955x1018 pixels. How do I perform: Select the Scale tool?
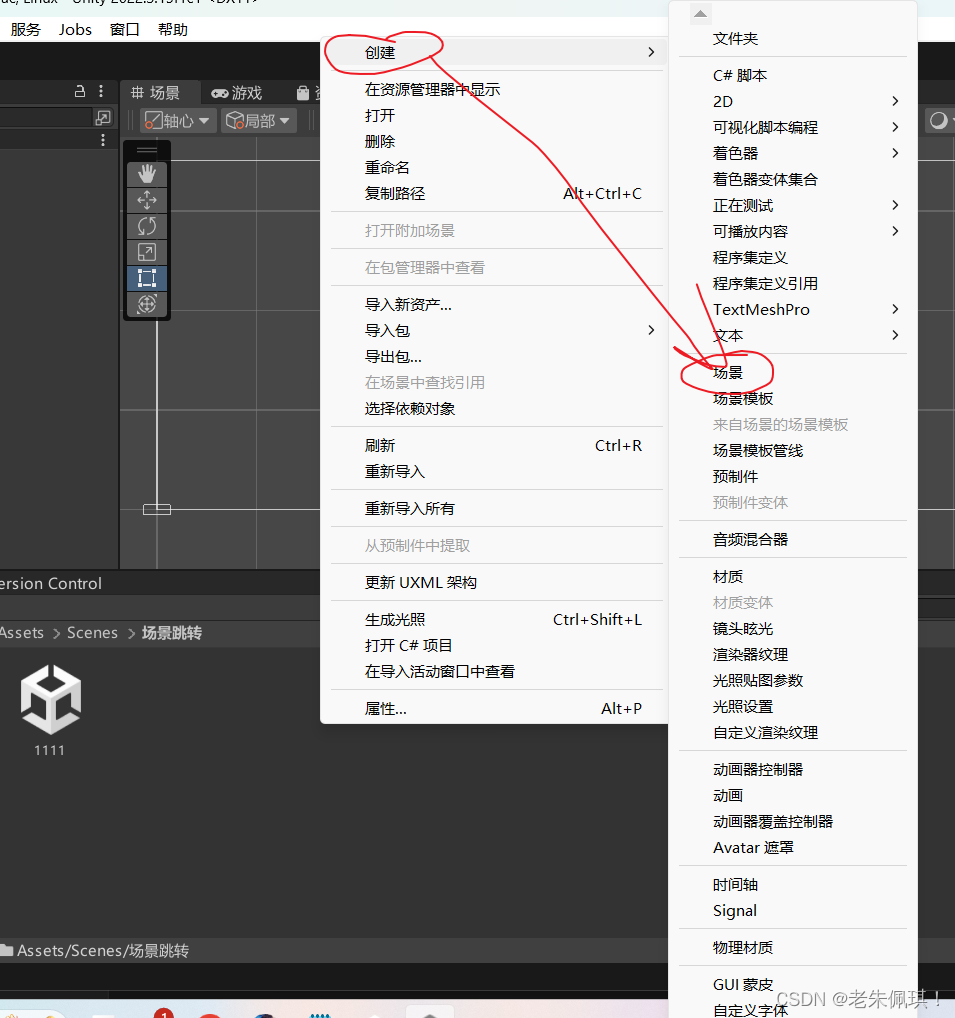pyautogui.click(x=147, y=252)
